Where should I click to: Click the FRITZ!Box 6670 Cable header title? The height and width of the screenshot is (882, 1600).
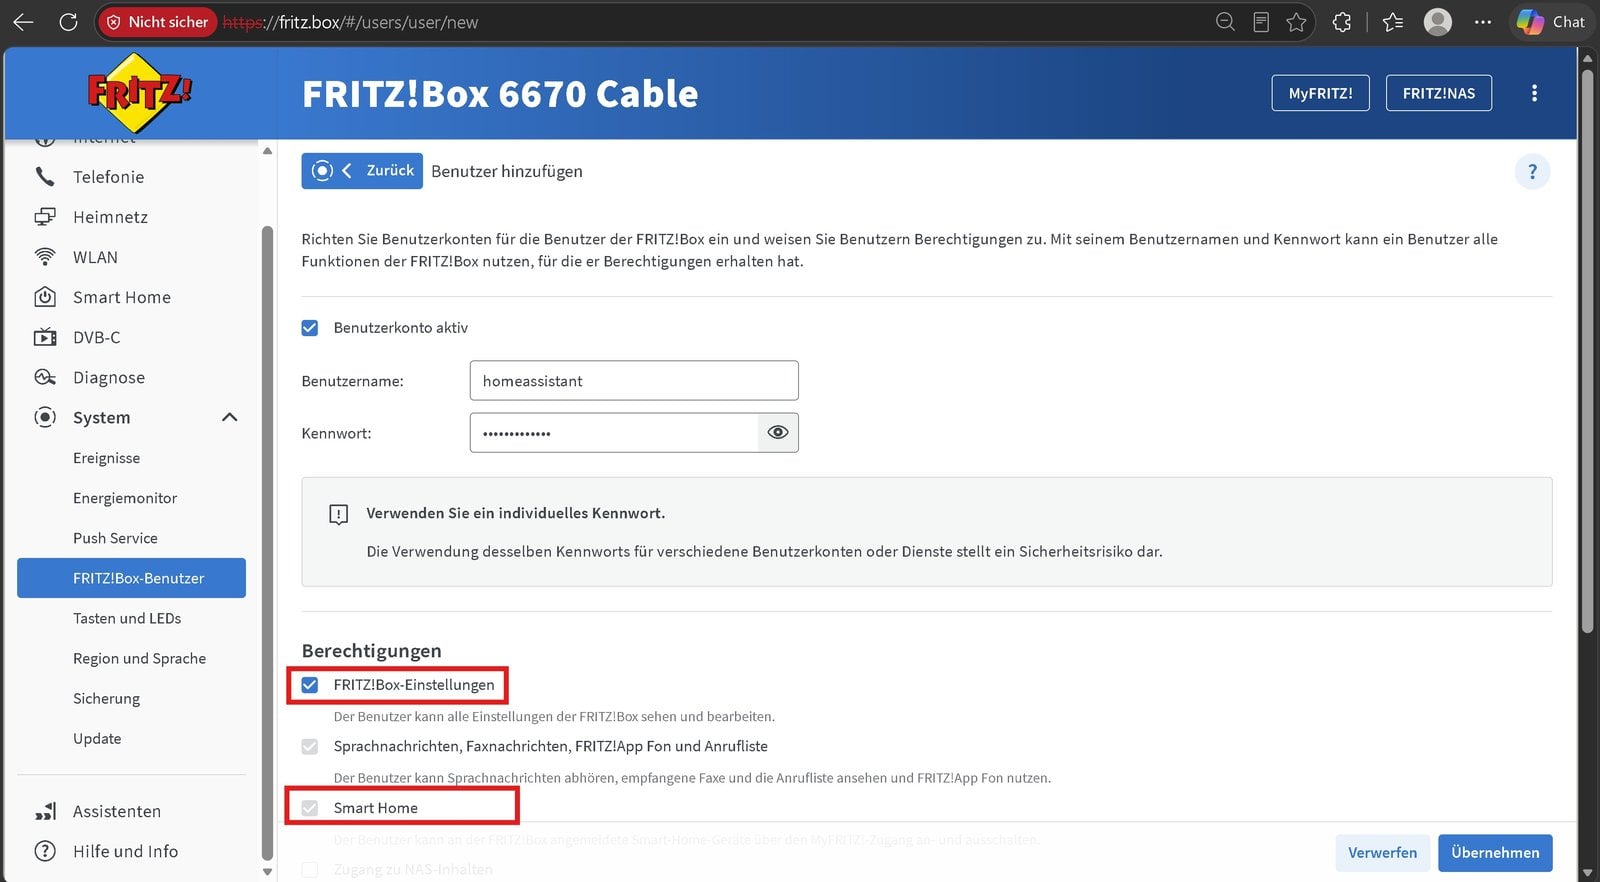pos(500,94)
